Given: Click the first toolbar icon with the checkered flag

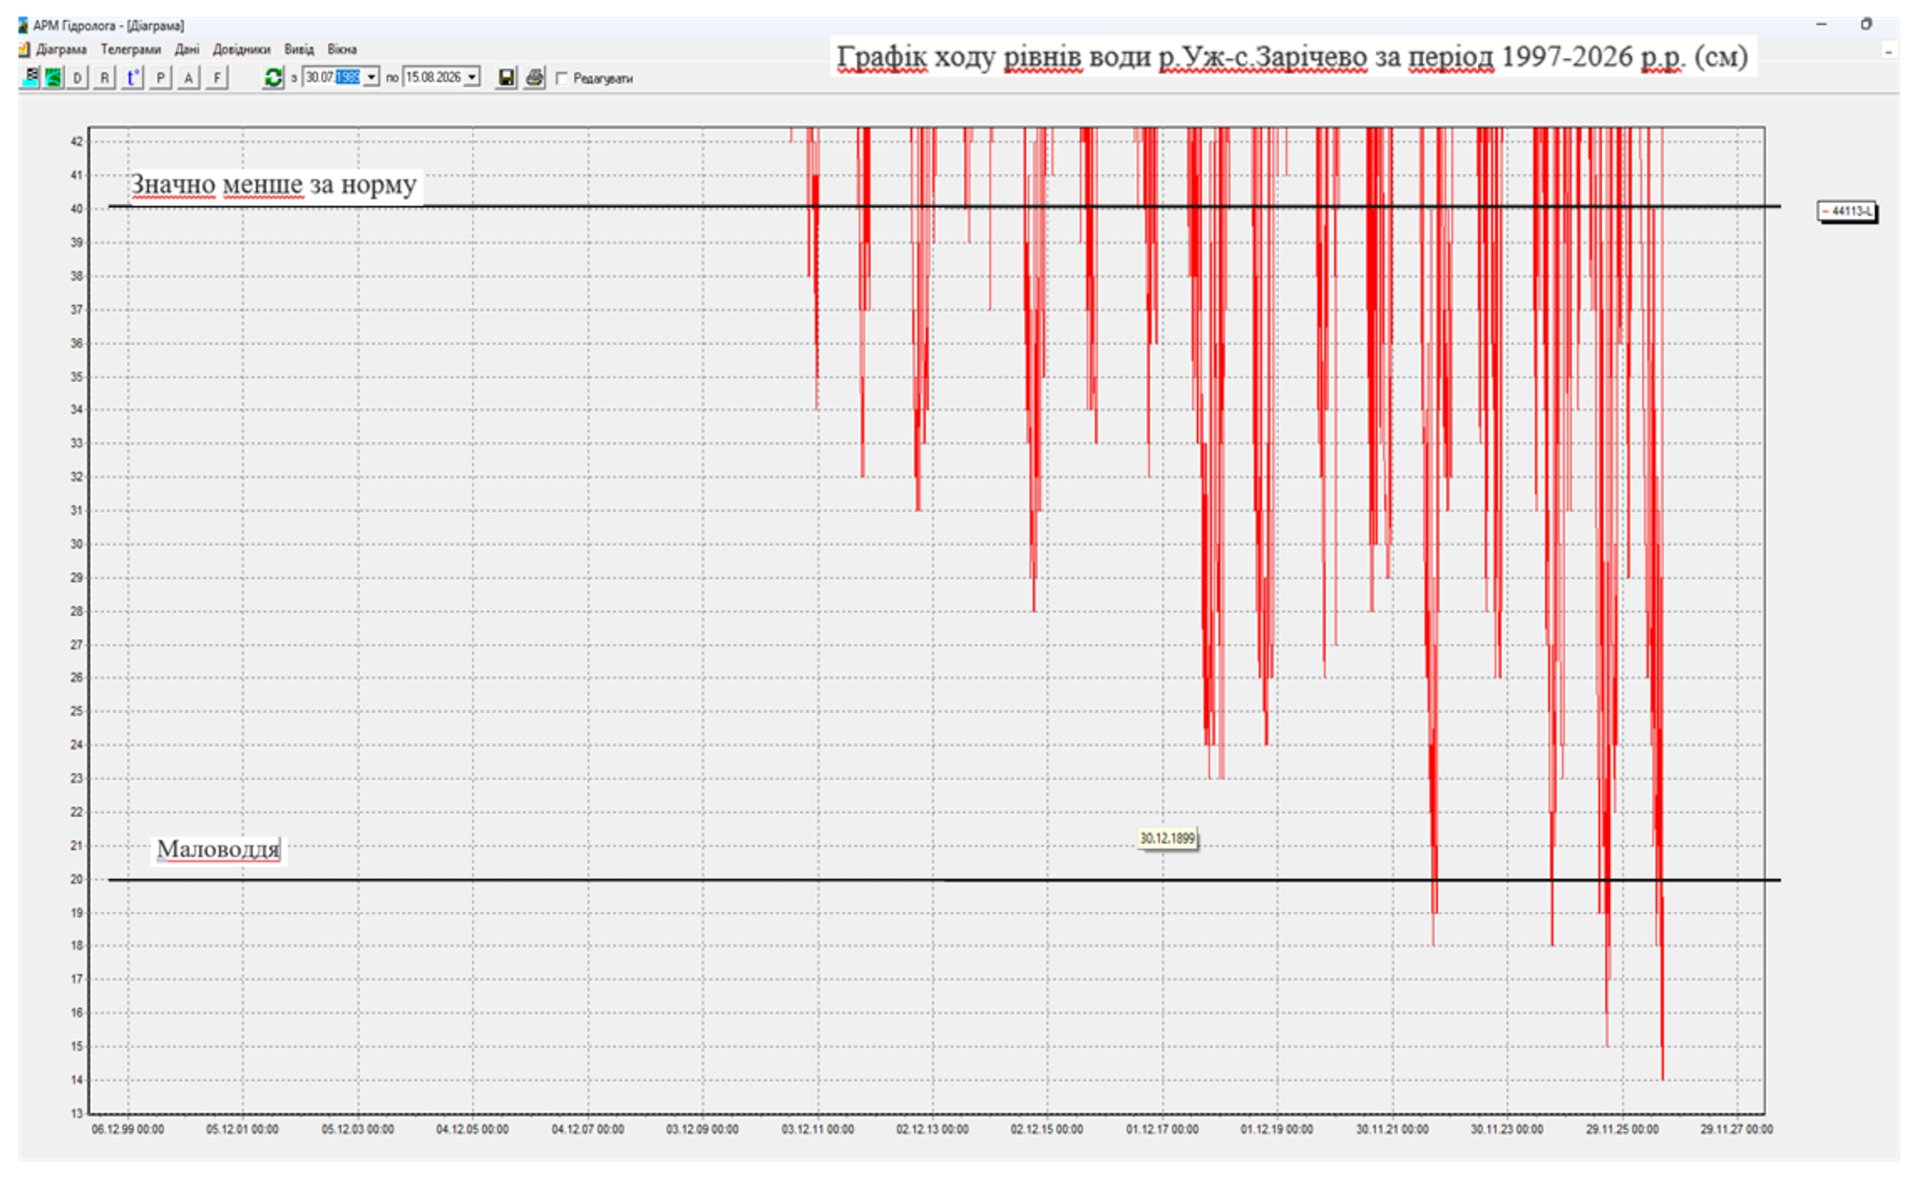Looking at the screenshot, I should coord(30,77).
